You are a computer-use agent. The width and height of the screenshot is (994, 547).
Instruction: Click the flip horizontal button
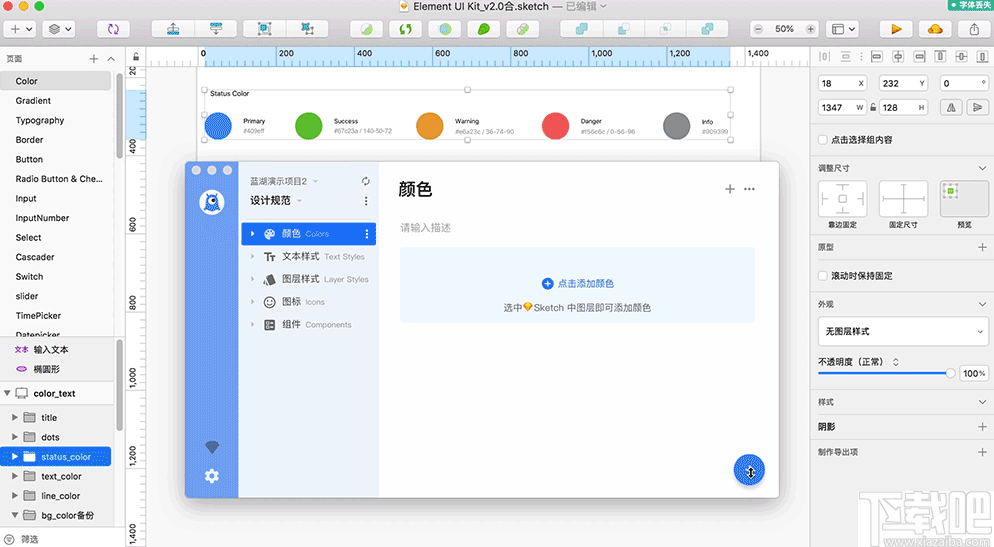point(952,108)
